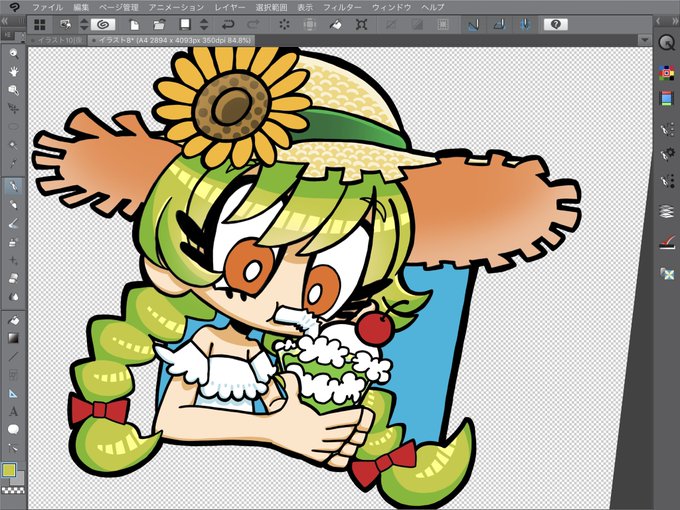The height and width of the screenshot is (510, 680).
Task: Switch to the イラスト10 canvas tab
Action: pos(58,40)
